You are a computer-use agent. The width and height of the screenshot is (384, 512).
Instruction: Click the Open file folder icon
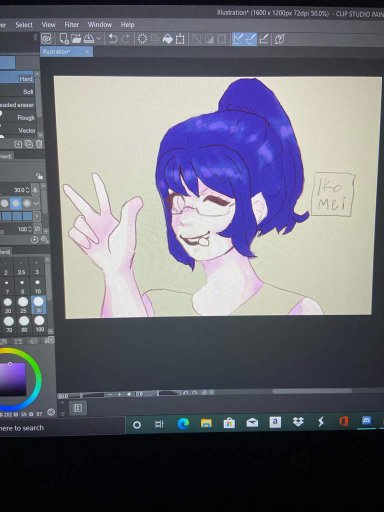tap(76, 39)
